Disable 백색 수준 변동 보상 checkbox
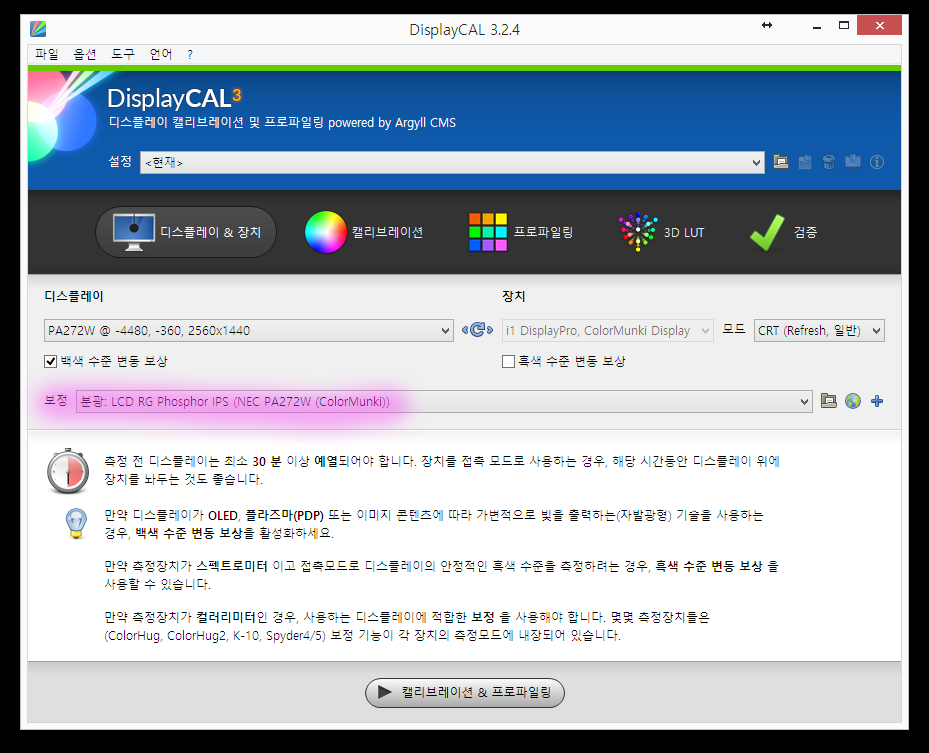The width and height of the screenshot is (929, 753). (51, 361)
